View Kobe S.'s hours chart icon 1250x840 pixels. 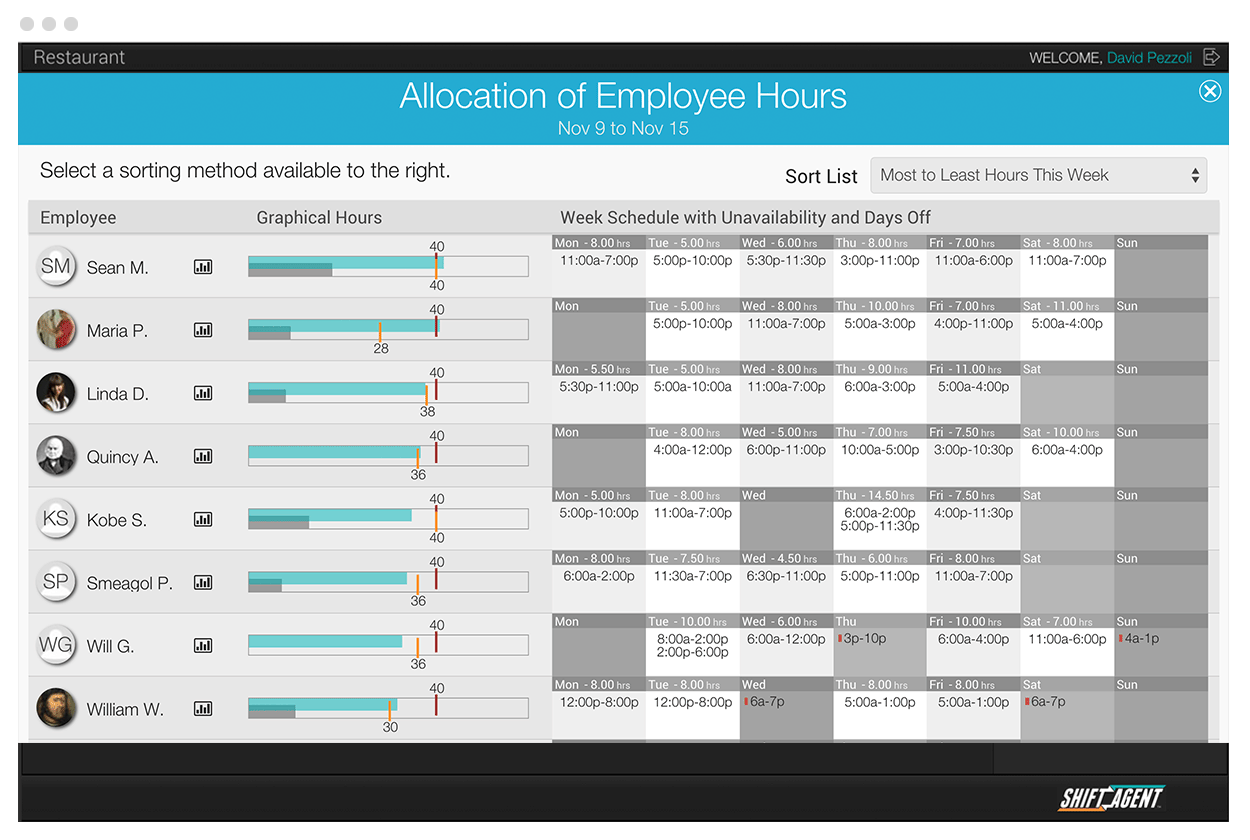point(203,519)
